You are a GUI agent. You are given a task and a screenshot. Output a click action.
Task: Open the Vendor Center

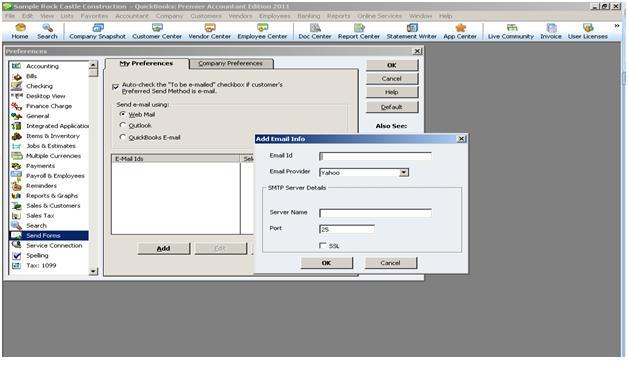209,31
